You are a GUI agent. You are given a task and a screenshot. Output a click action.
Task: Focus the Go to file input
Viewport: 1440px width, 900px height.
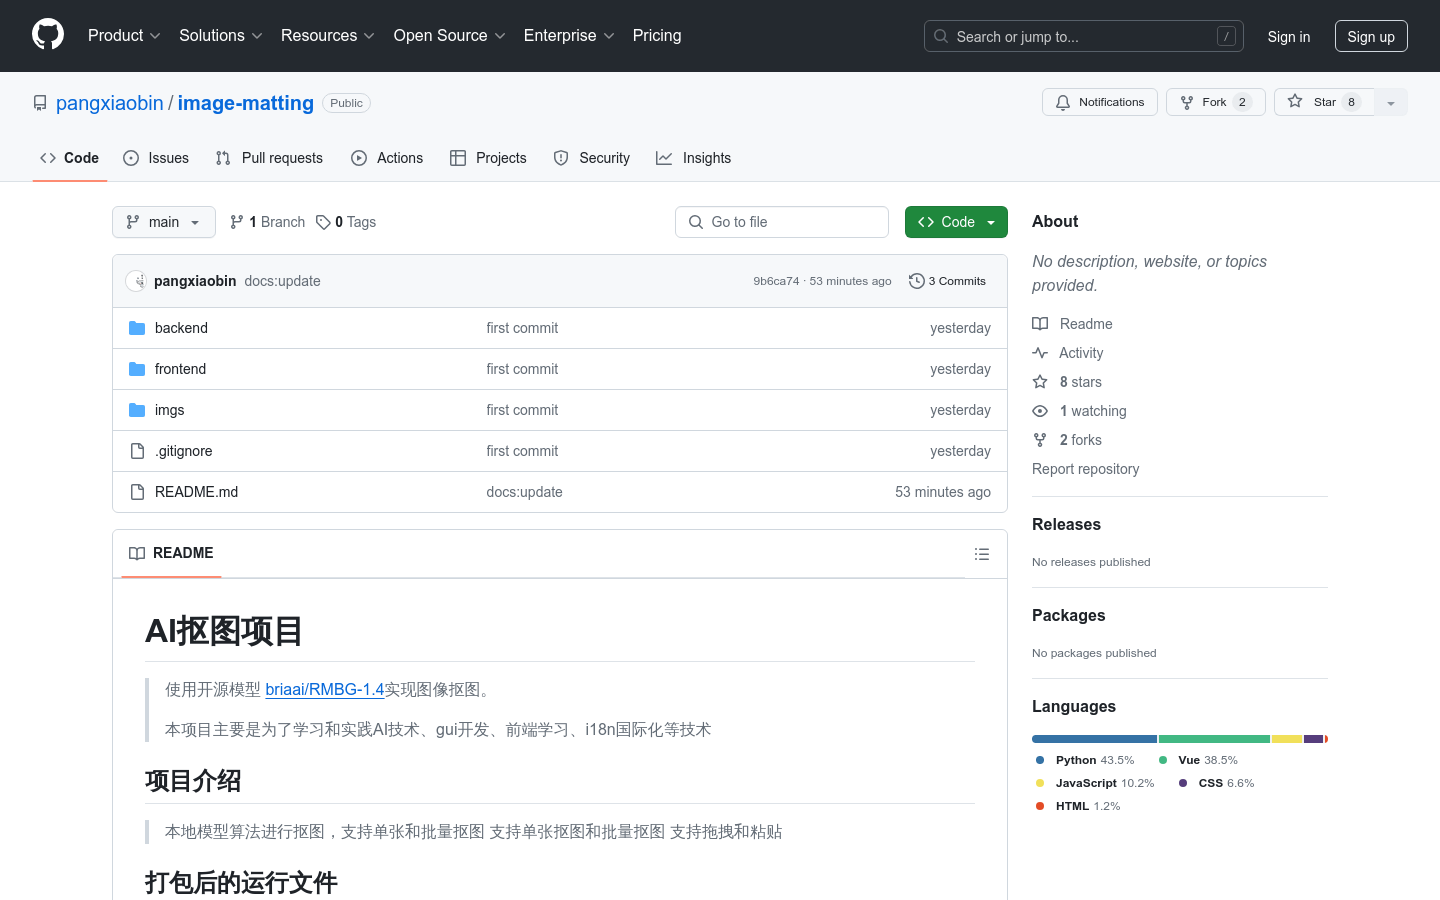[x=782, y=222]
